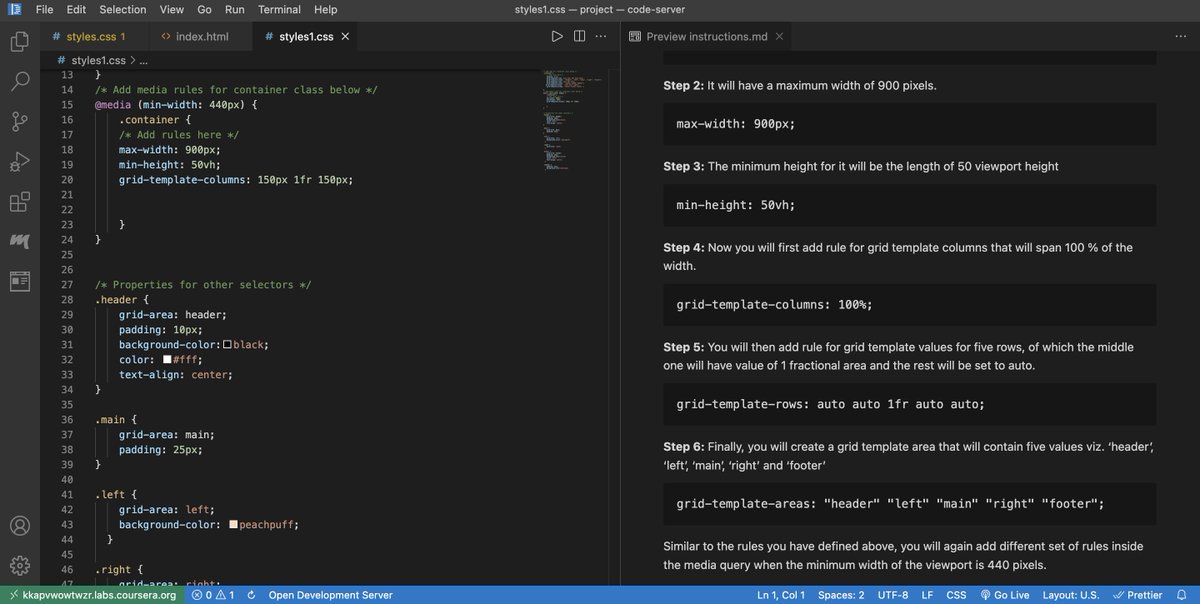Open the Run and Debug panel
This screenshot has height=604, width=1200.
click(x=20, y=161)
